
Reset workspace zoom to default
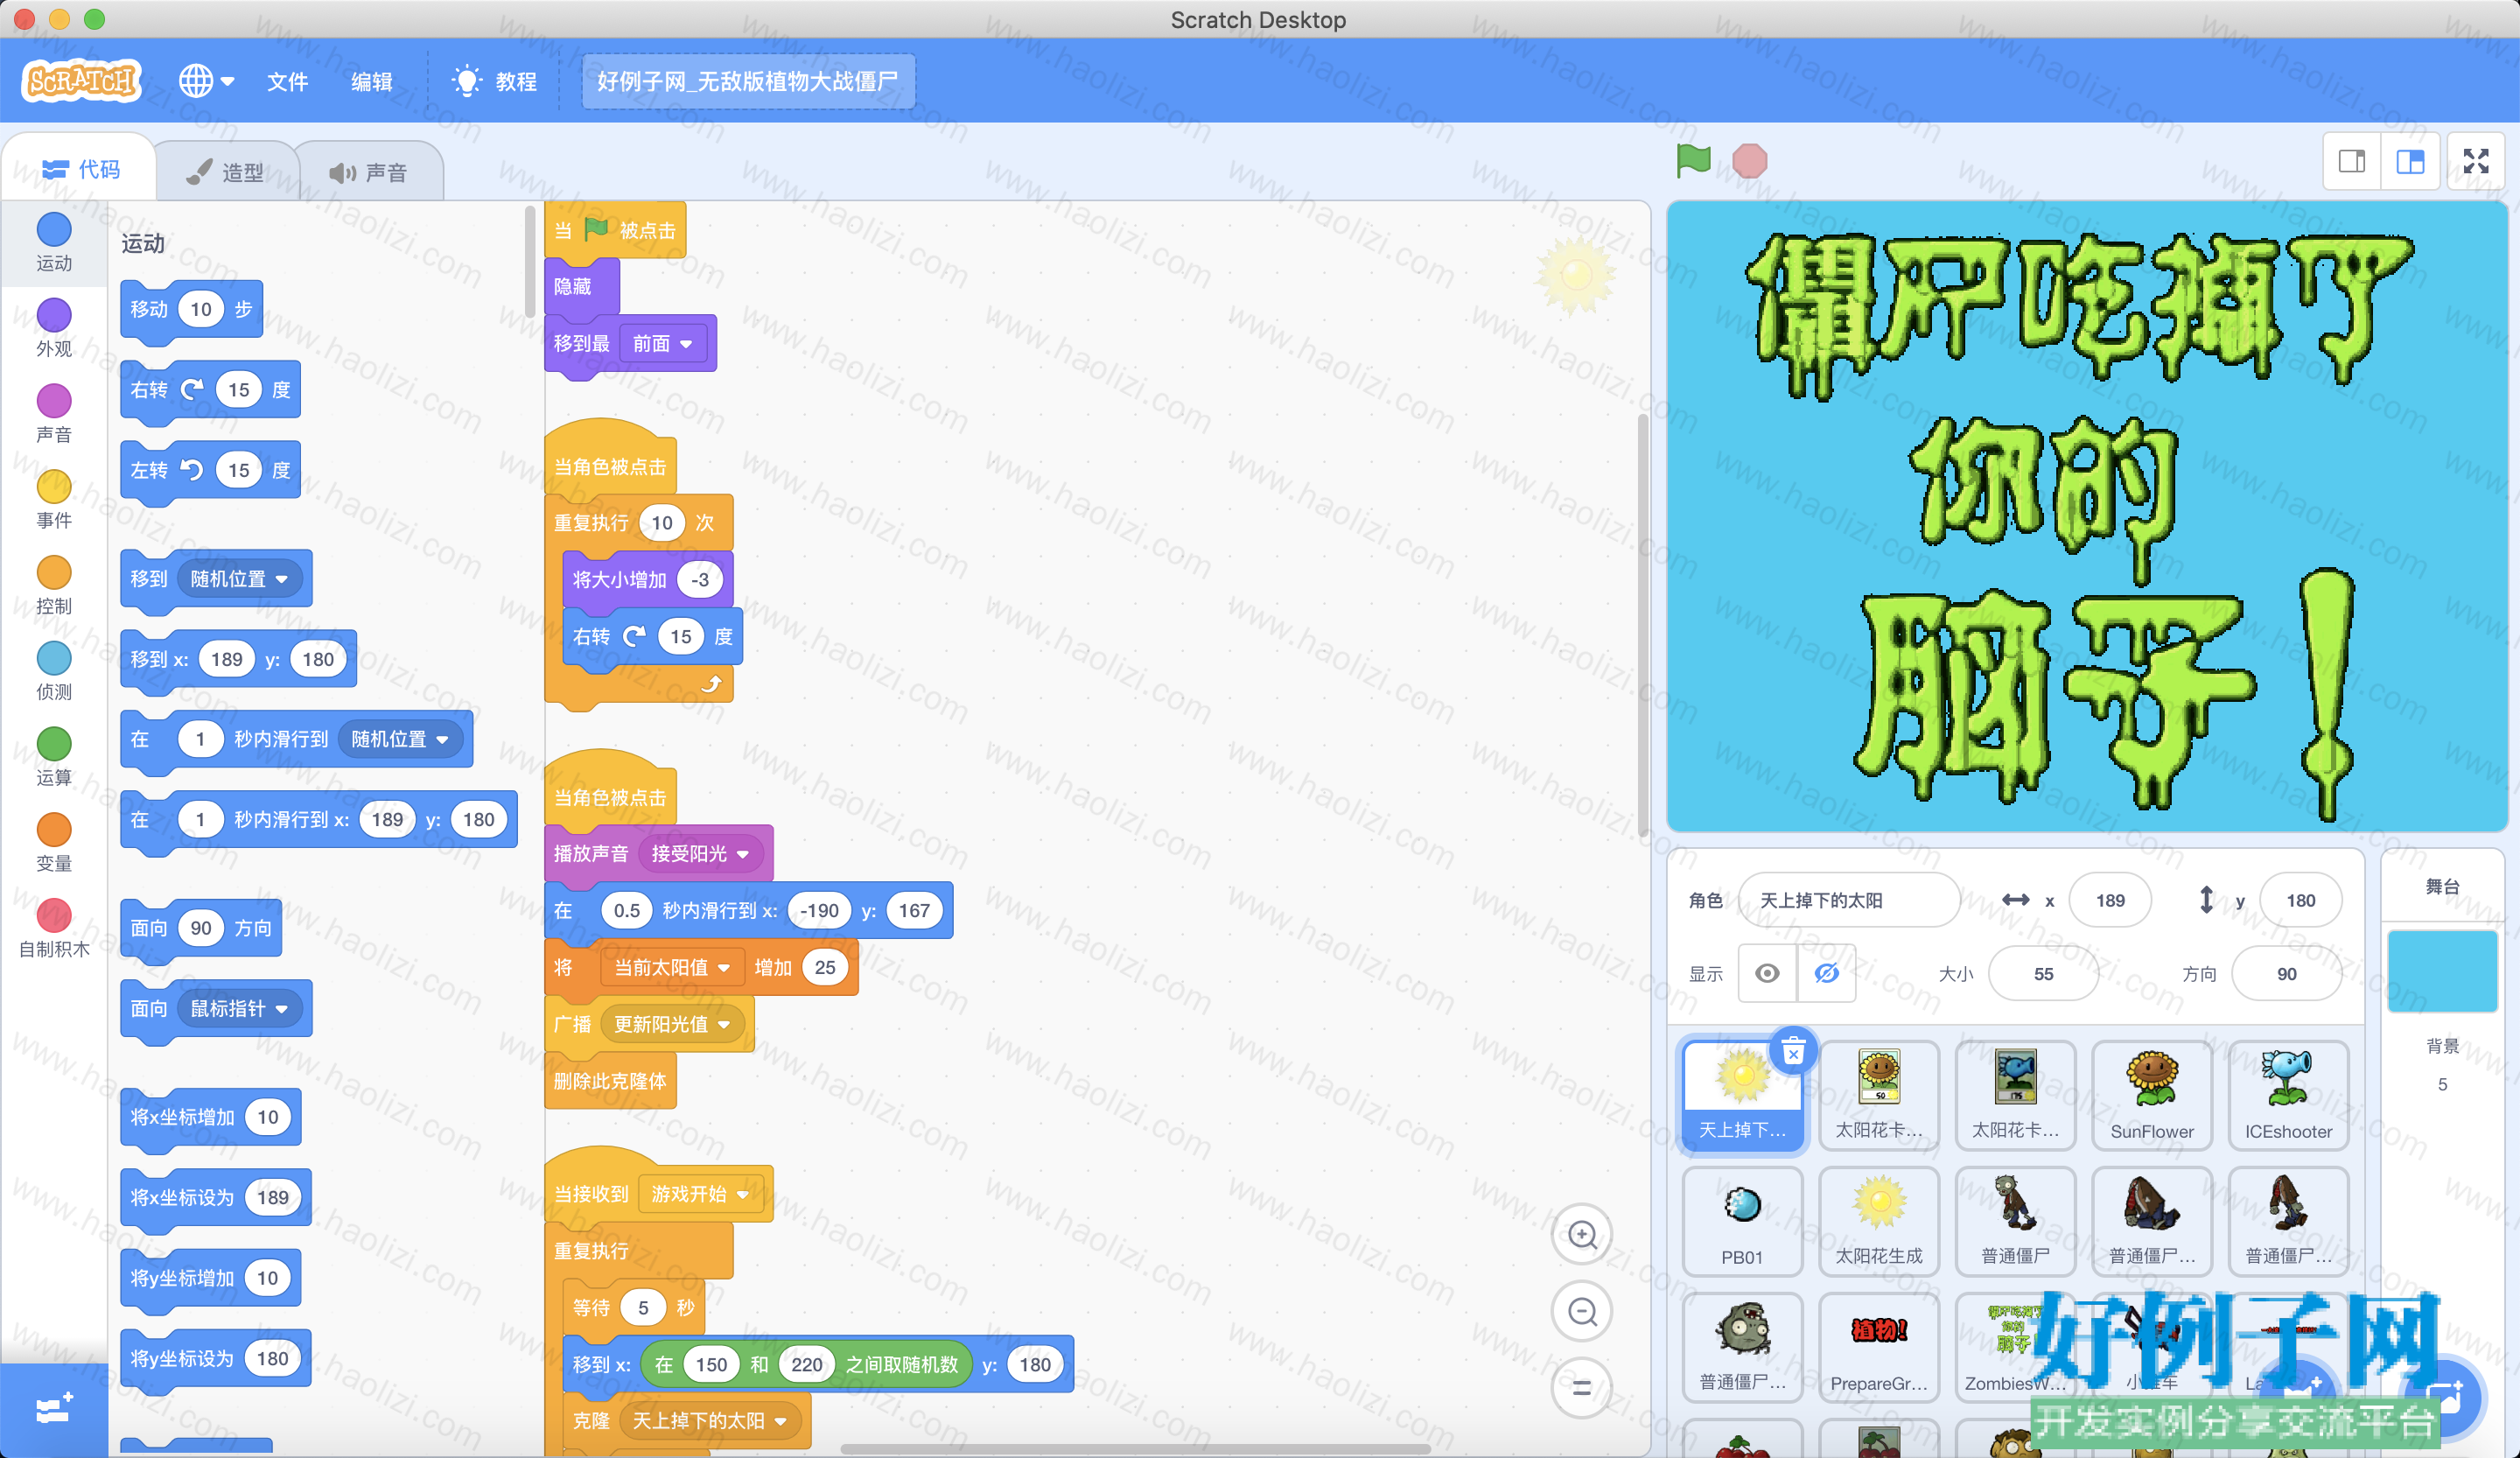point(1582,1387)
